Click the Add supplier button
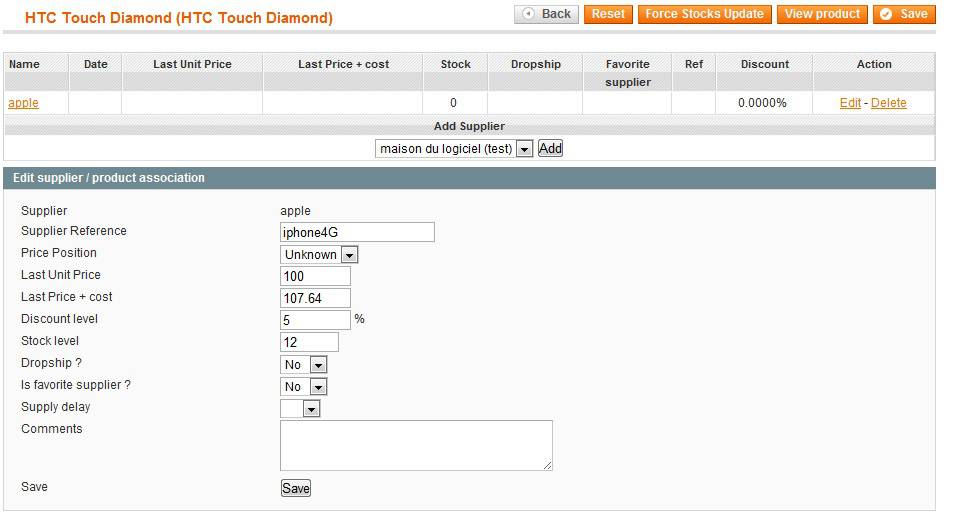 pyautogui.click(x=550, y=148)
